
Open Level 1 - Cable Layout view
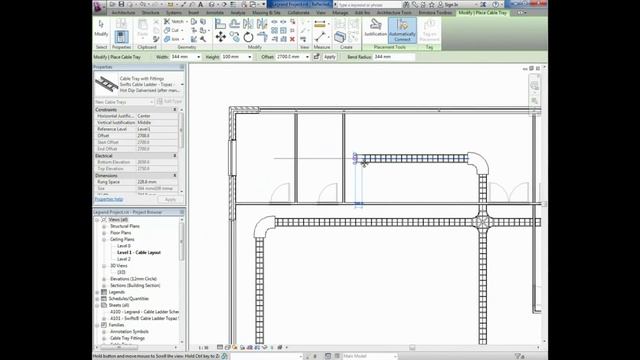(x=139, y=253)
